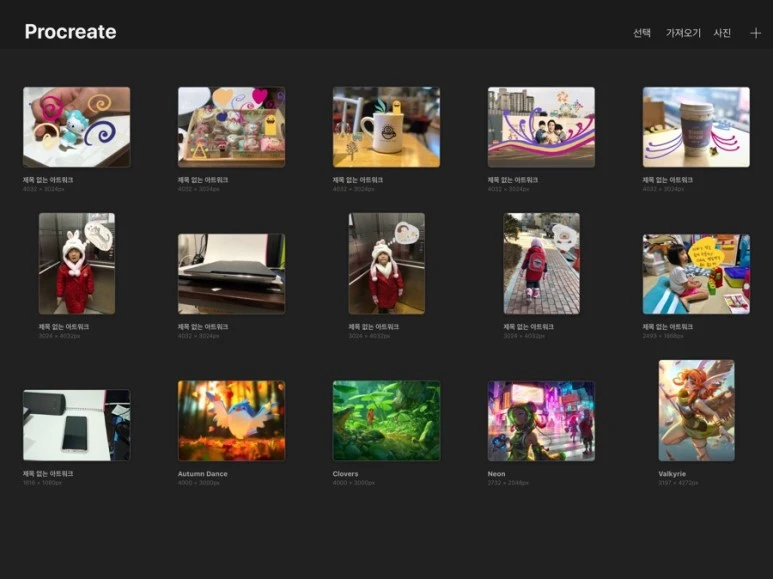773x579 pixels.
Task: Open 가져오기 to import a file
Action: click(x=683, y=33)
